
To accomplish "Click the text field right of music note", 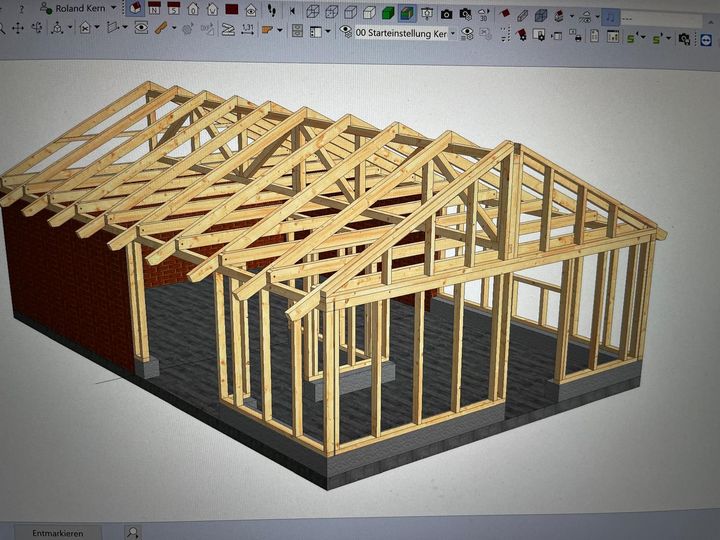I will point(660,18).
